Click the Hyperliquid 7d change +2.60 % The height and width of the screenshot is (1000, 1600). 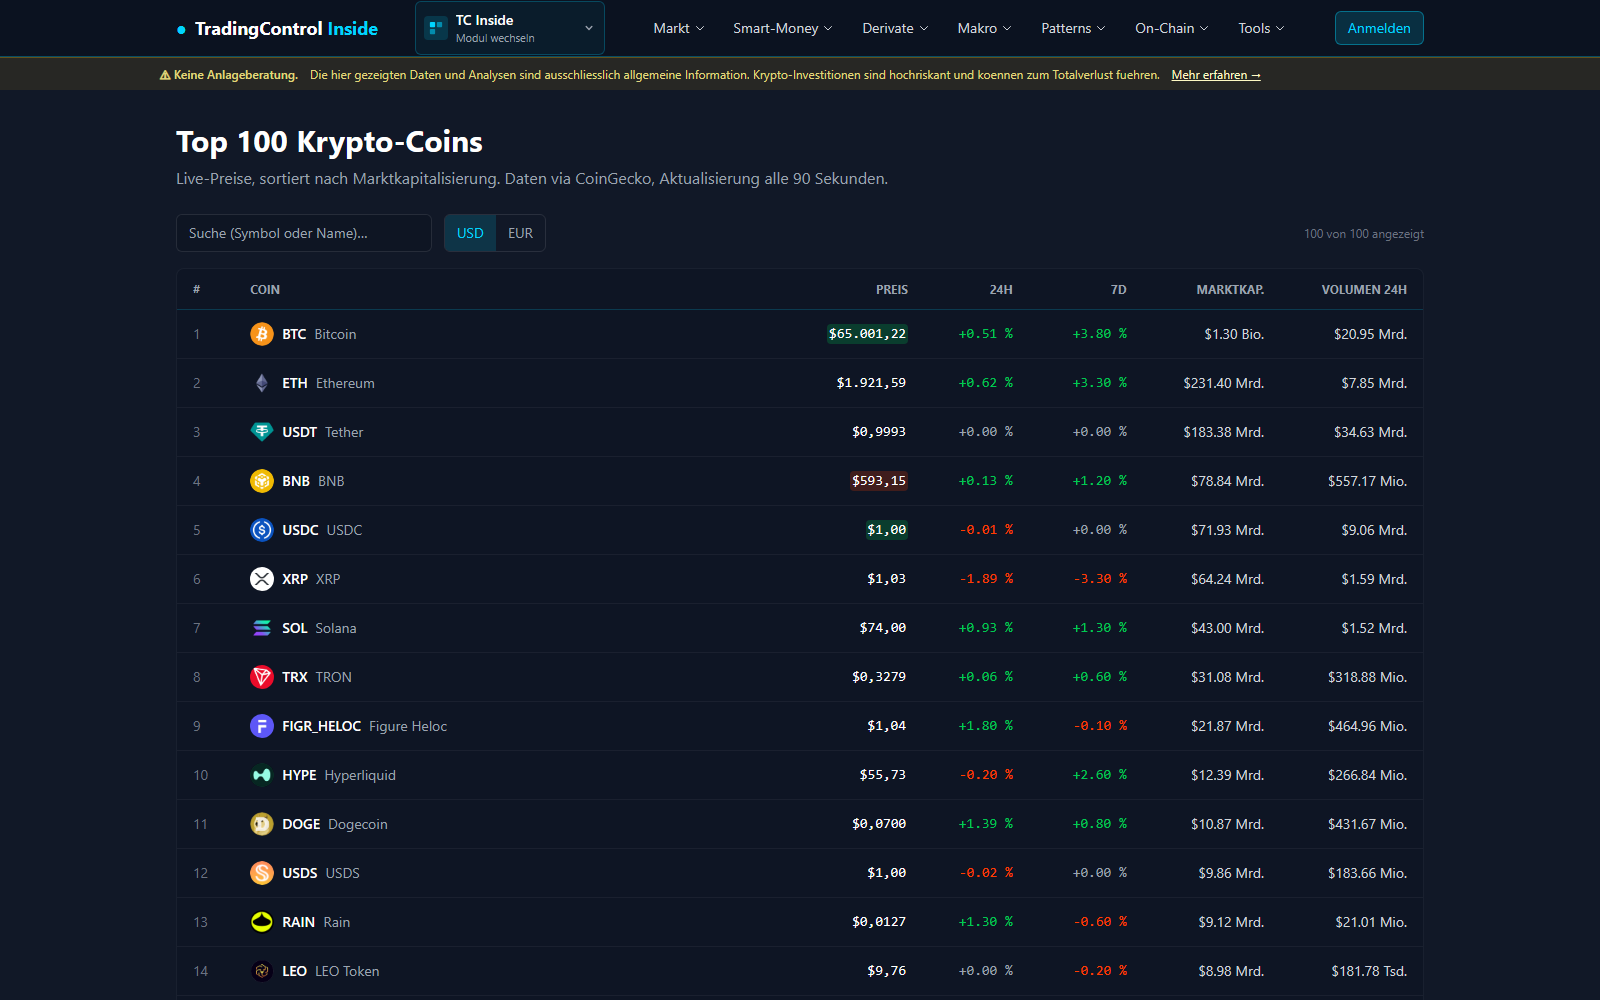click(x=1100, y=775)
